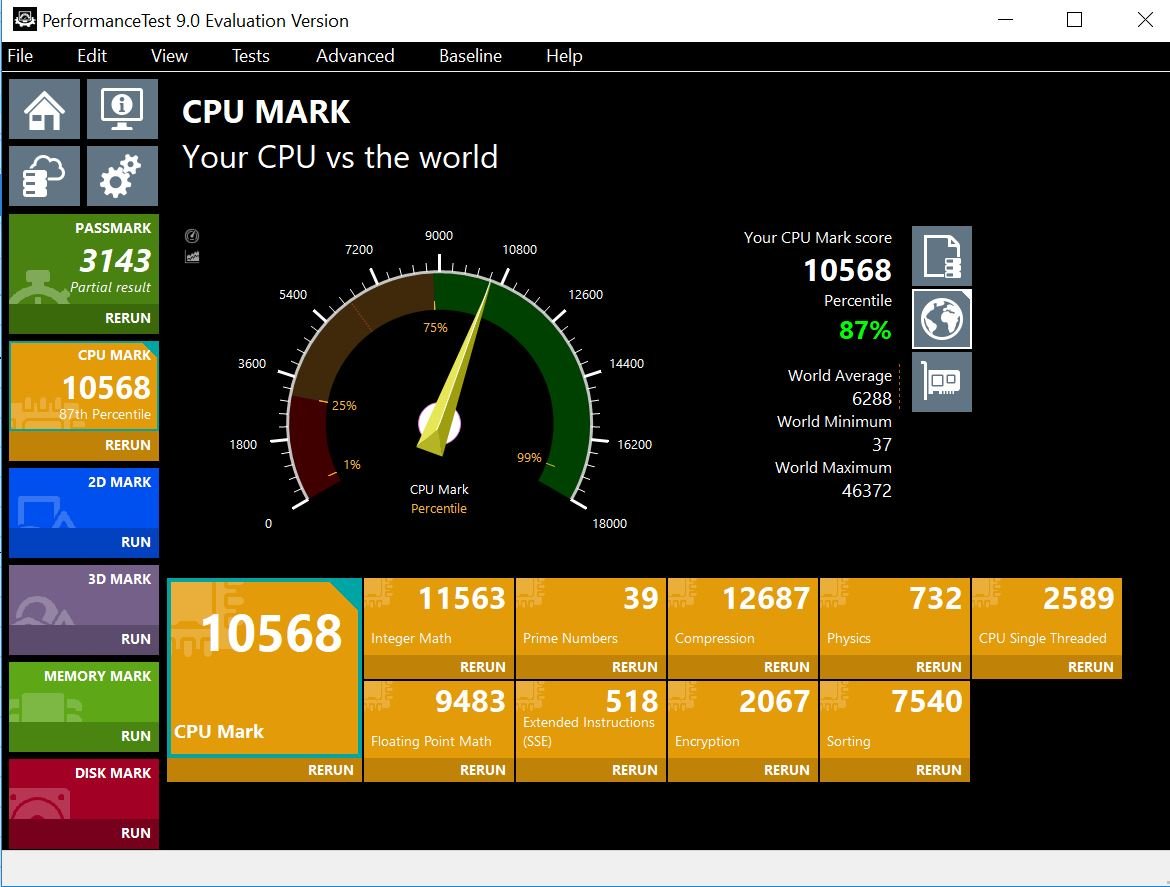Click the PerformanceTest app icon in title bar
Image resolution: width=1170 pixels, height=887 pixels.
pos(25,19)
